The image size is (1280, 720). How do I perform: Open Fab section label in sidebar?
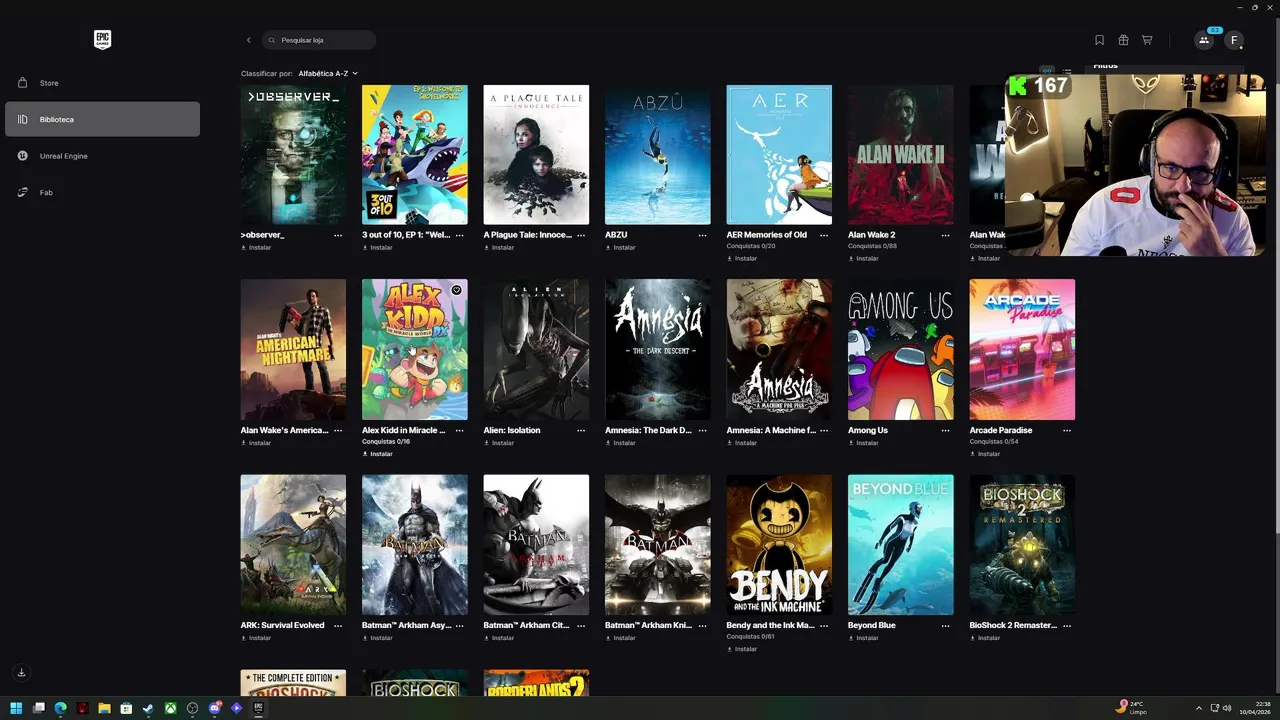46,192
